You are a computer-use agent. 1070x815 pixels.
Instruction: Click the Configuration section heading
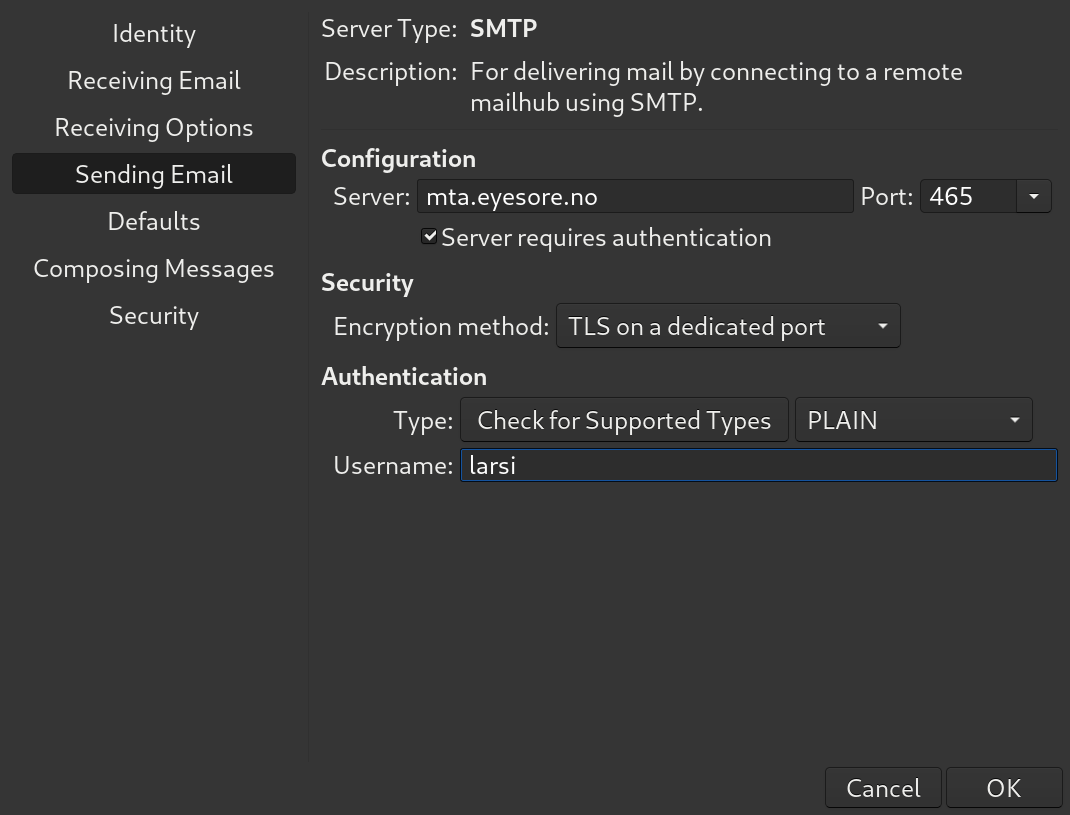[x=399, y=158]
